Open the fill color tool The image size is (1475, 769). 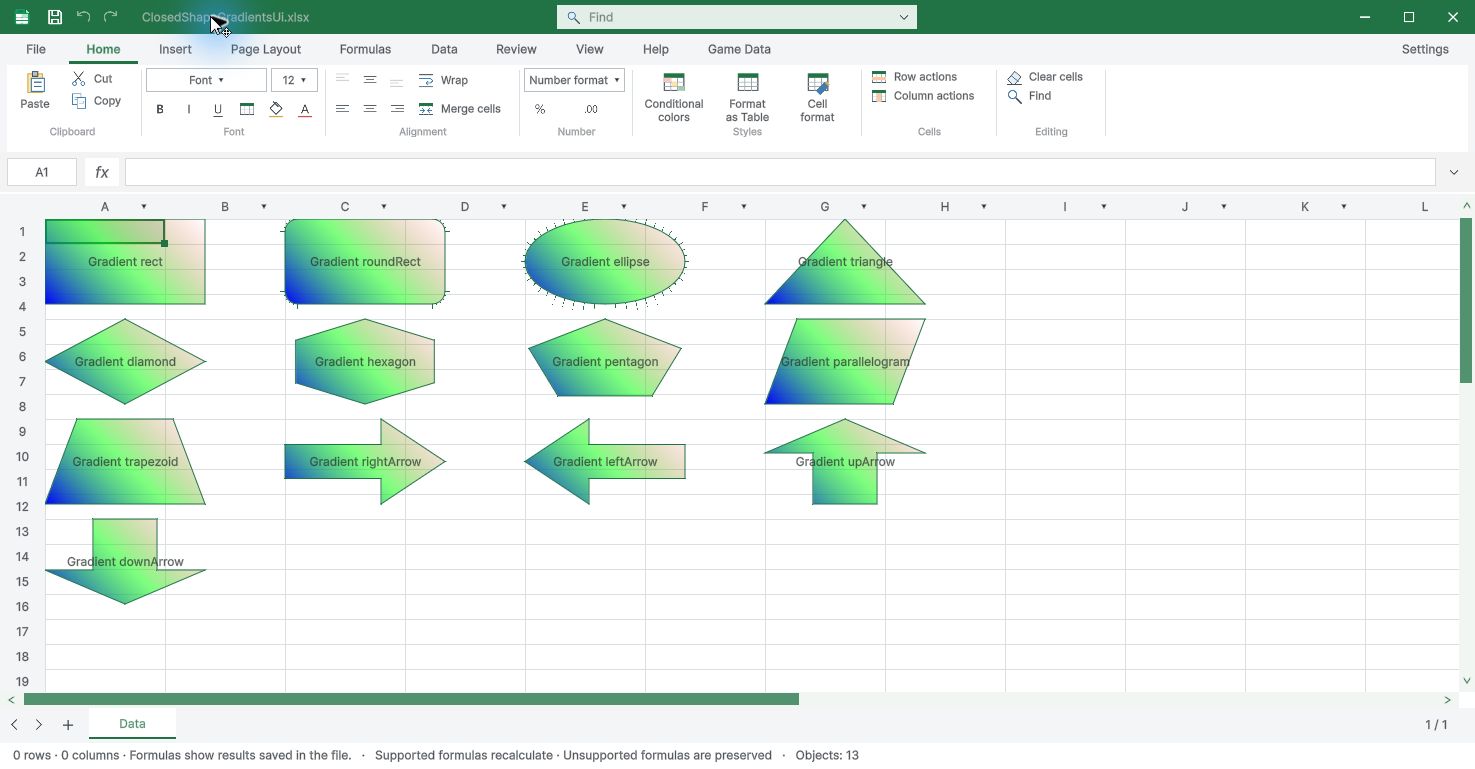coord(276,109)
